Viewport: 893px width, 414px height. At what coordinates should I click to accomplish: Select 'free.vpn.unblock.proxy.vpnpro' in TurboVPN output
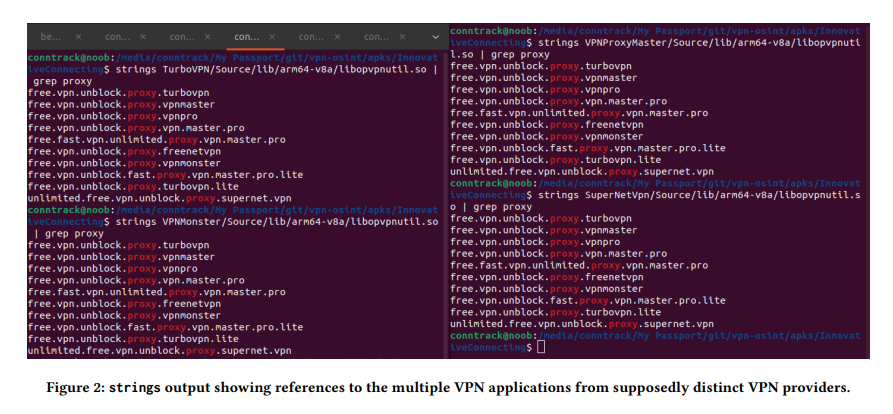pyautogui.click(x=112, y=116)
